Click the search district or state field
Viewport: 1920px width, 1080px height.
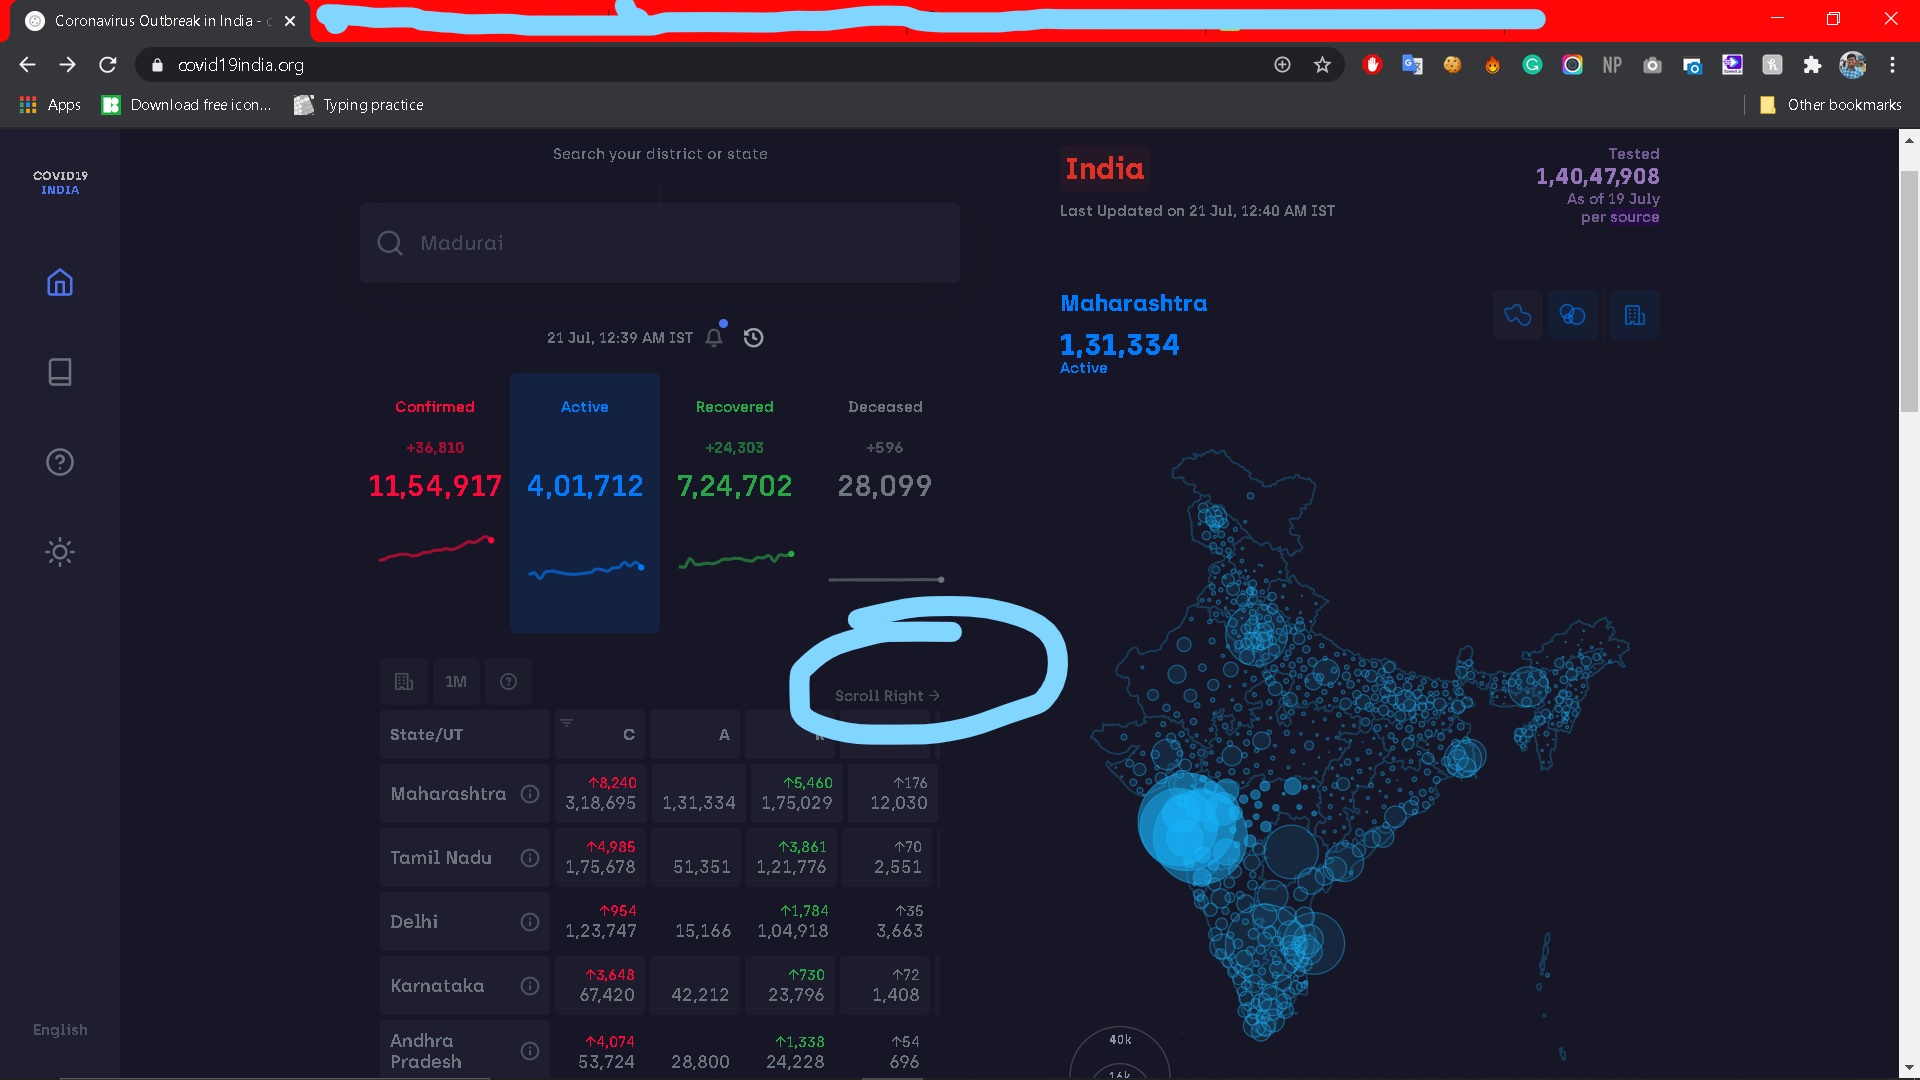click(660, 243)
